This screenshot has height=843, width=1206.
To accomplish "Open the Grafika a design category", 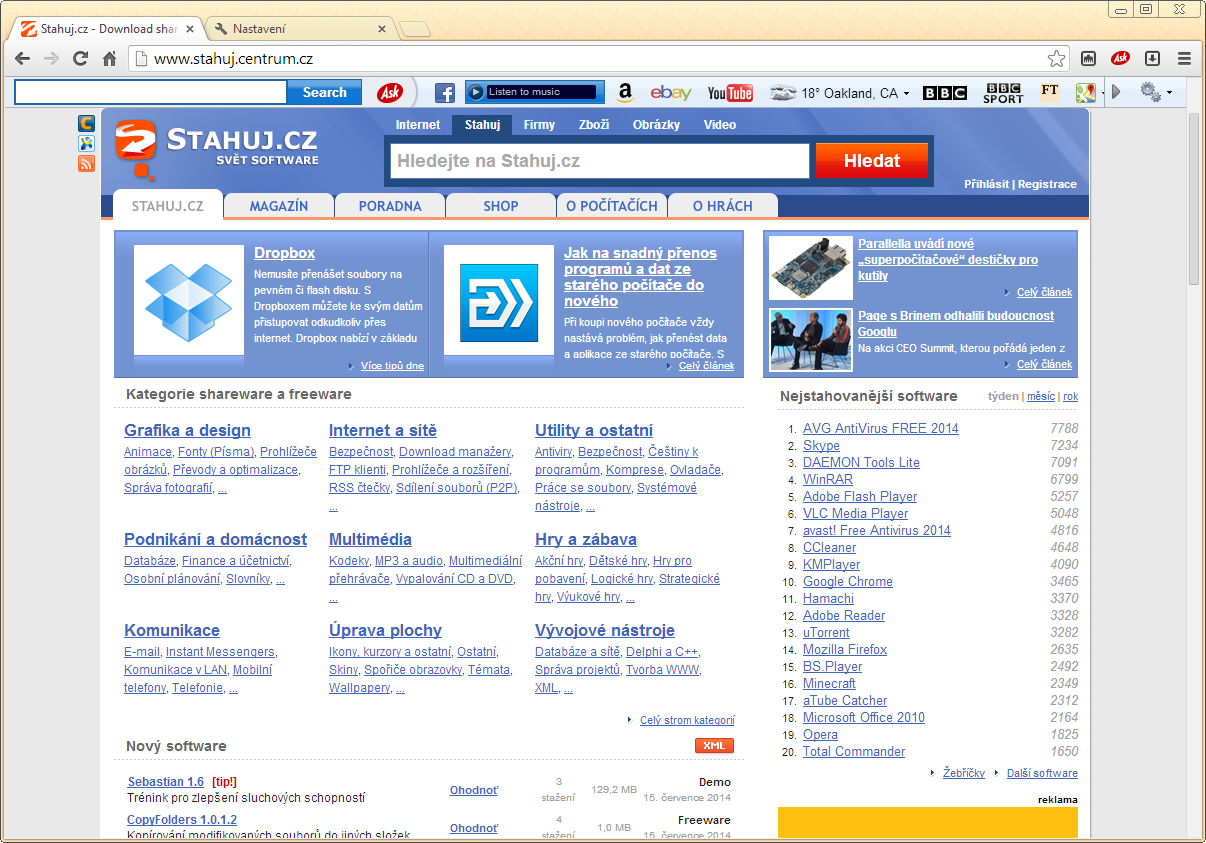I will (x=187, y=431).
